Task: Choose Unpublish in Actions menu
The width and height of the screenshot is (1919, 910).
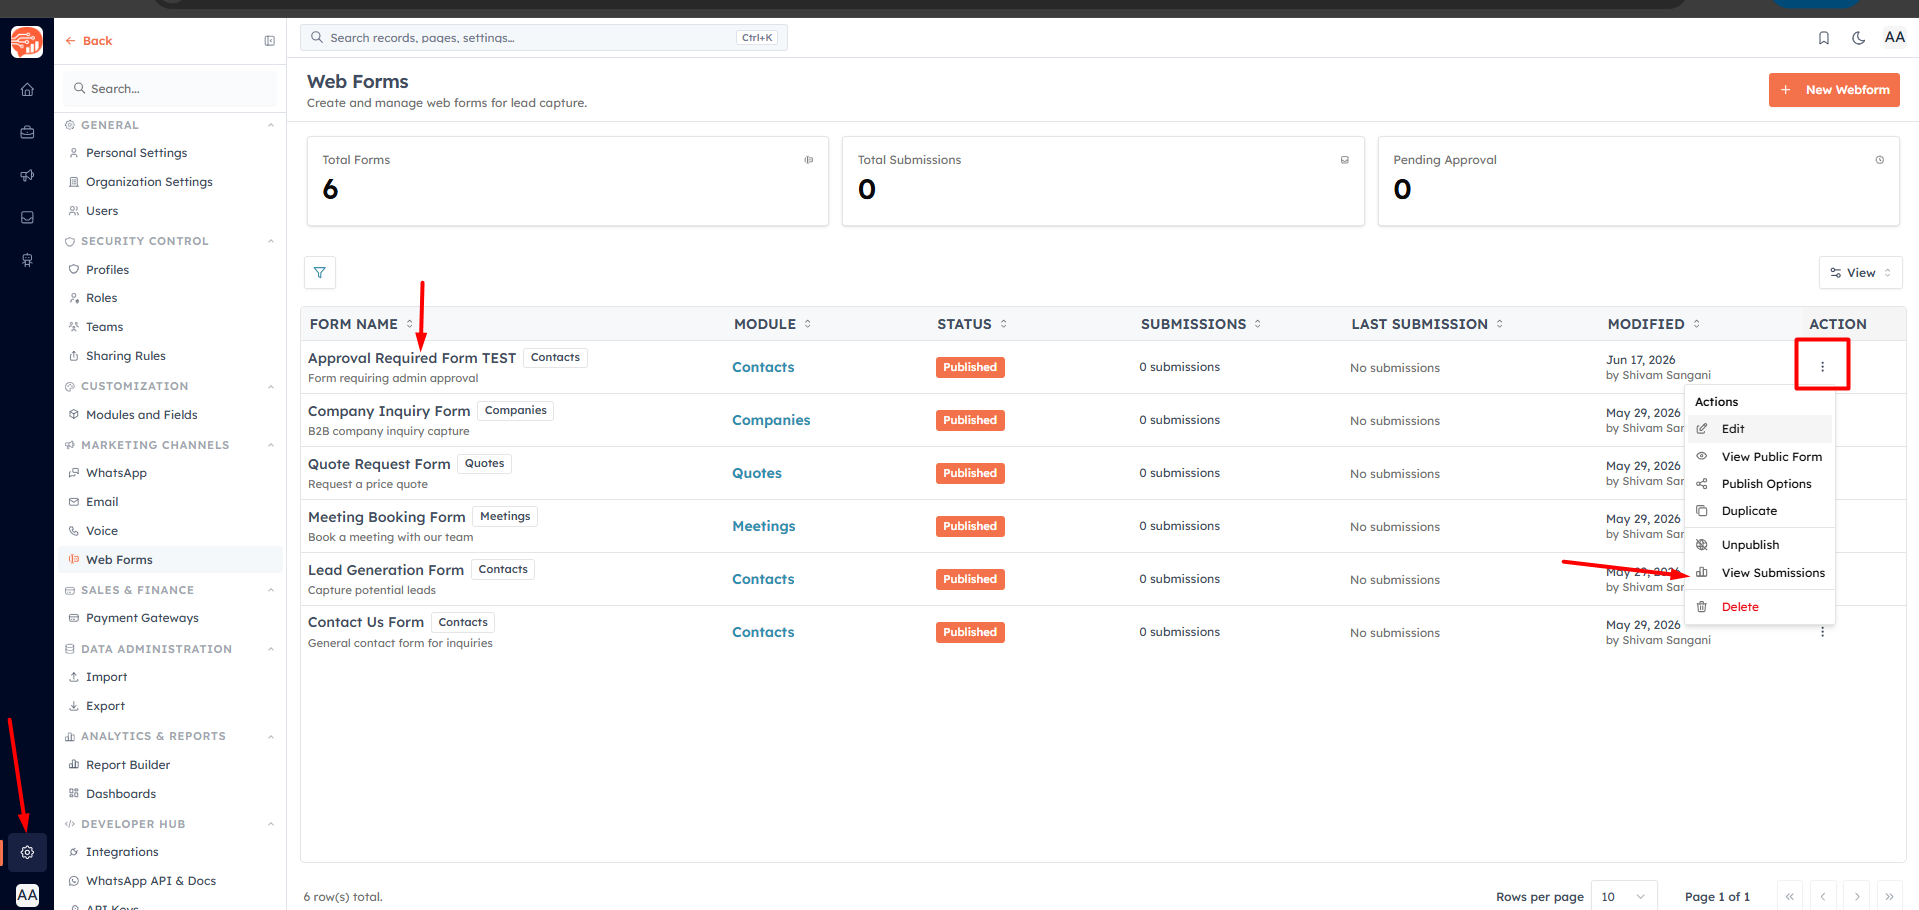Action: click(x=1760, y=545)
